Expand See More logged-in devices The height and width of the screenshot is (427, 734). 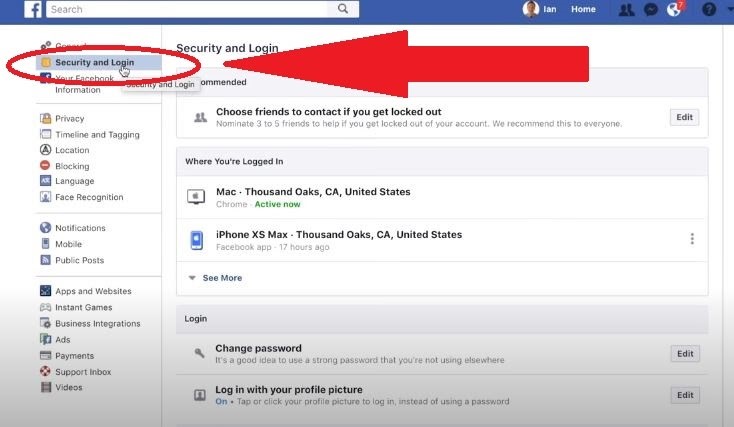point(222,278)
